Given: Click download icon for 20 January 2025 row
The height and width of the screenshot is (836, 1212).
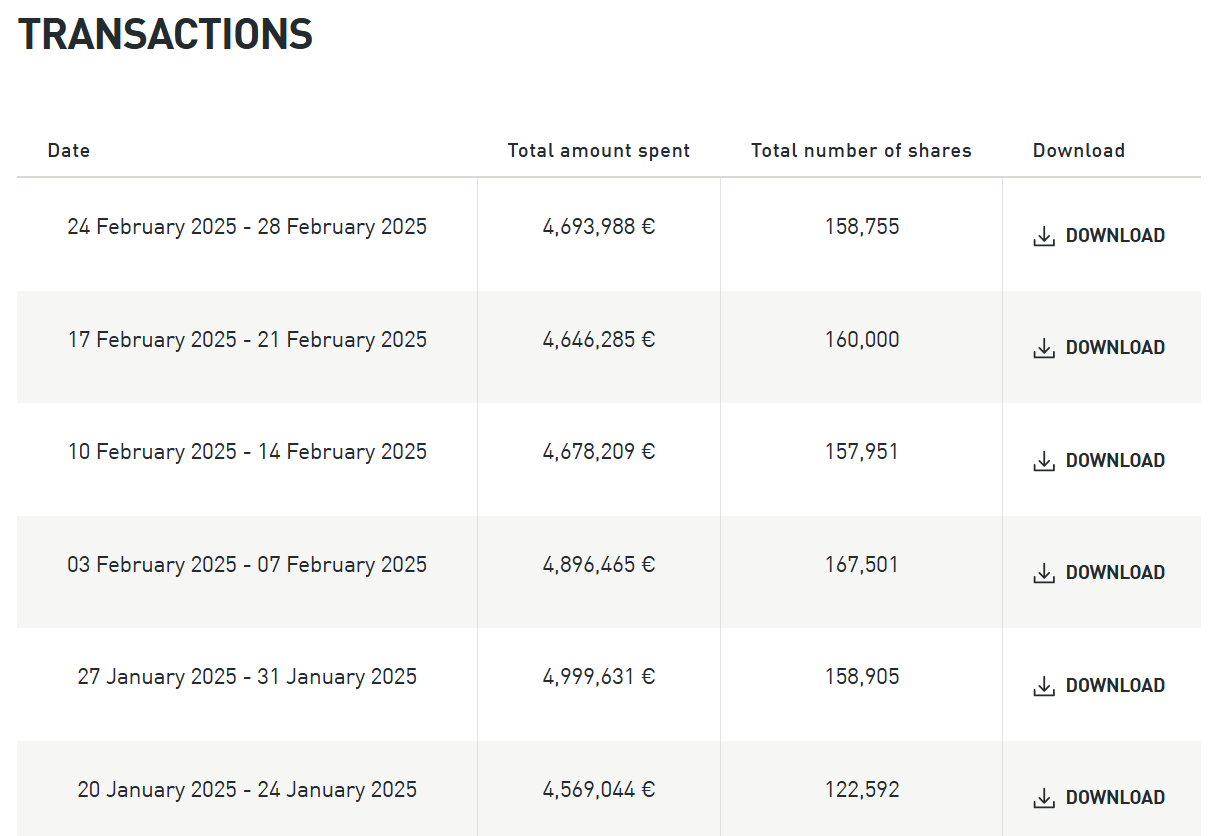Looking at the screenshot, I should tap(1044, 798).
